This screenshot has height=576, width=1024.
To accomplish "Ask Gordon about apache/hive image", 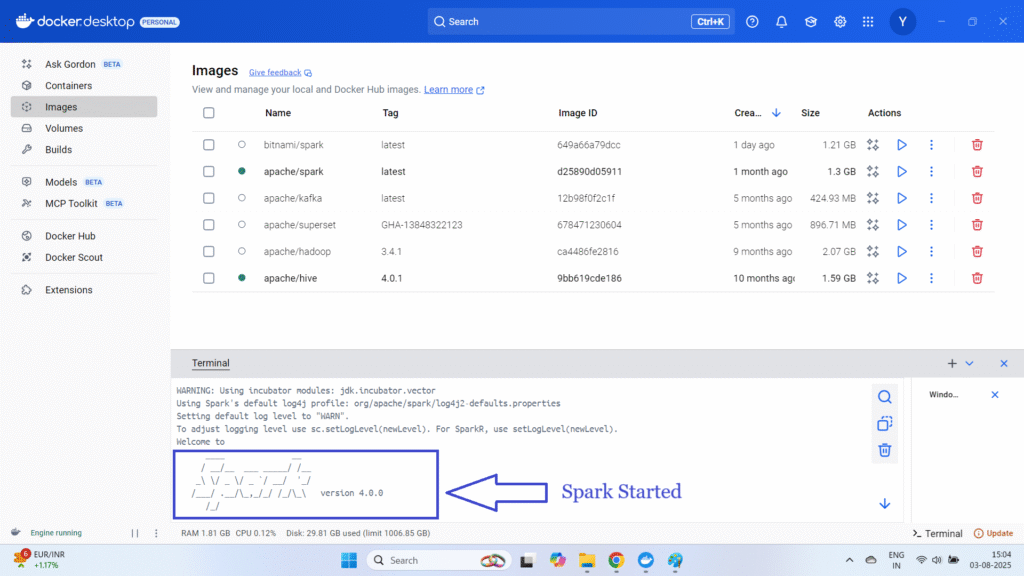I will [872, 278].
